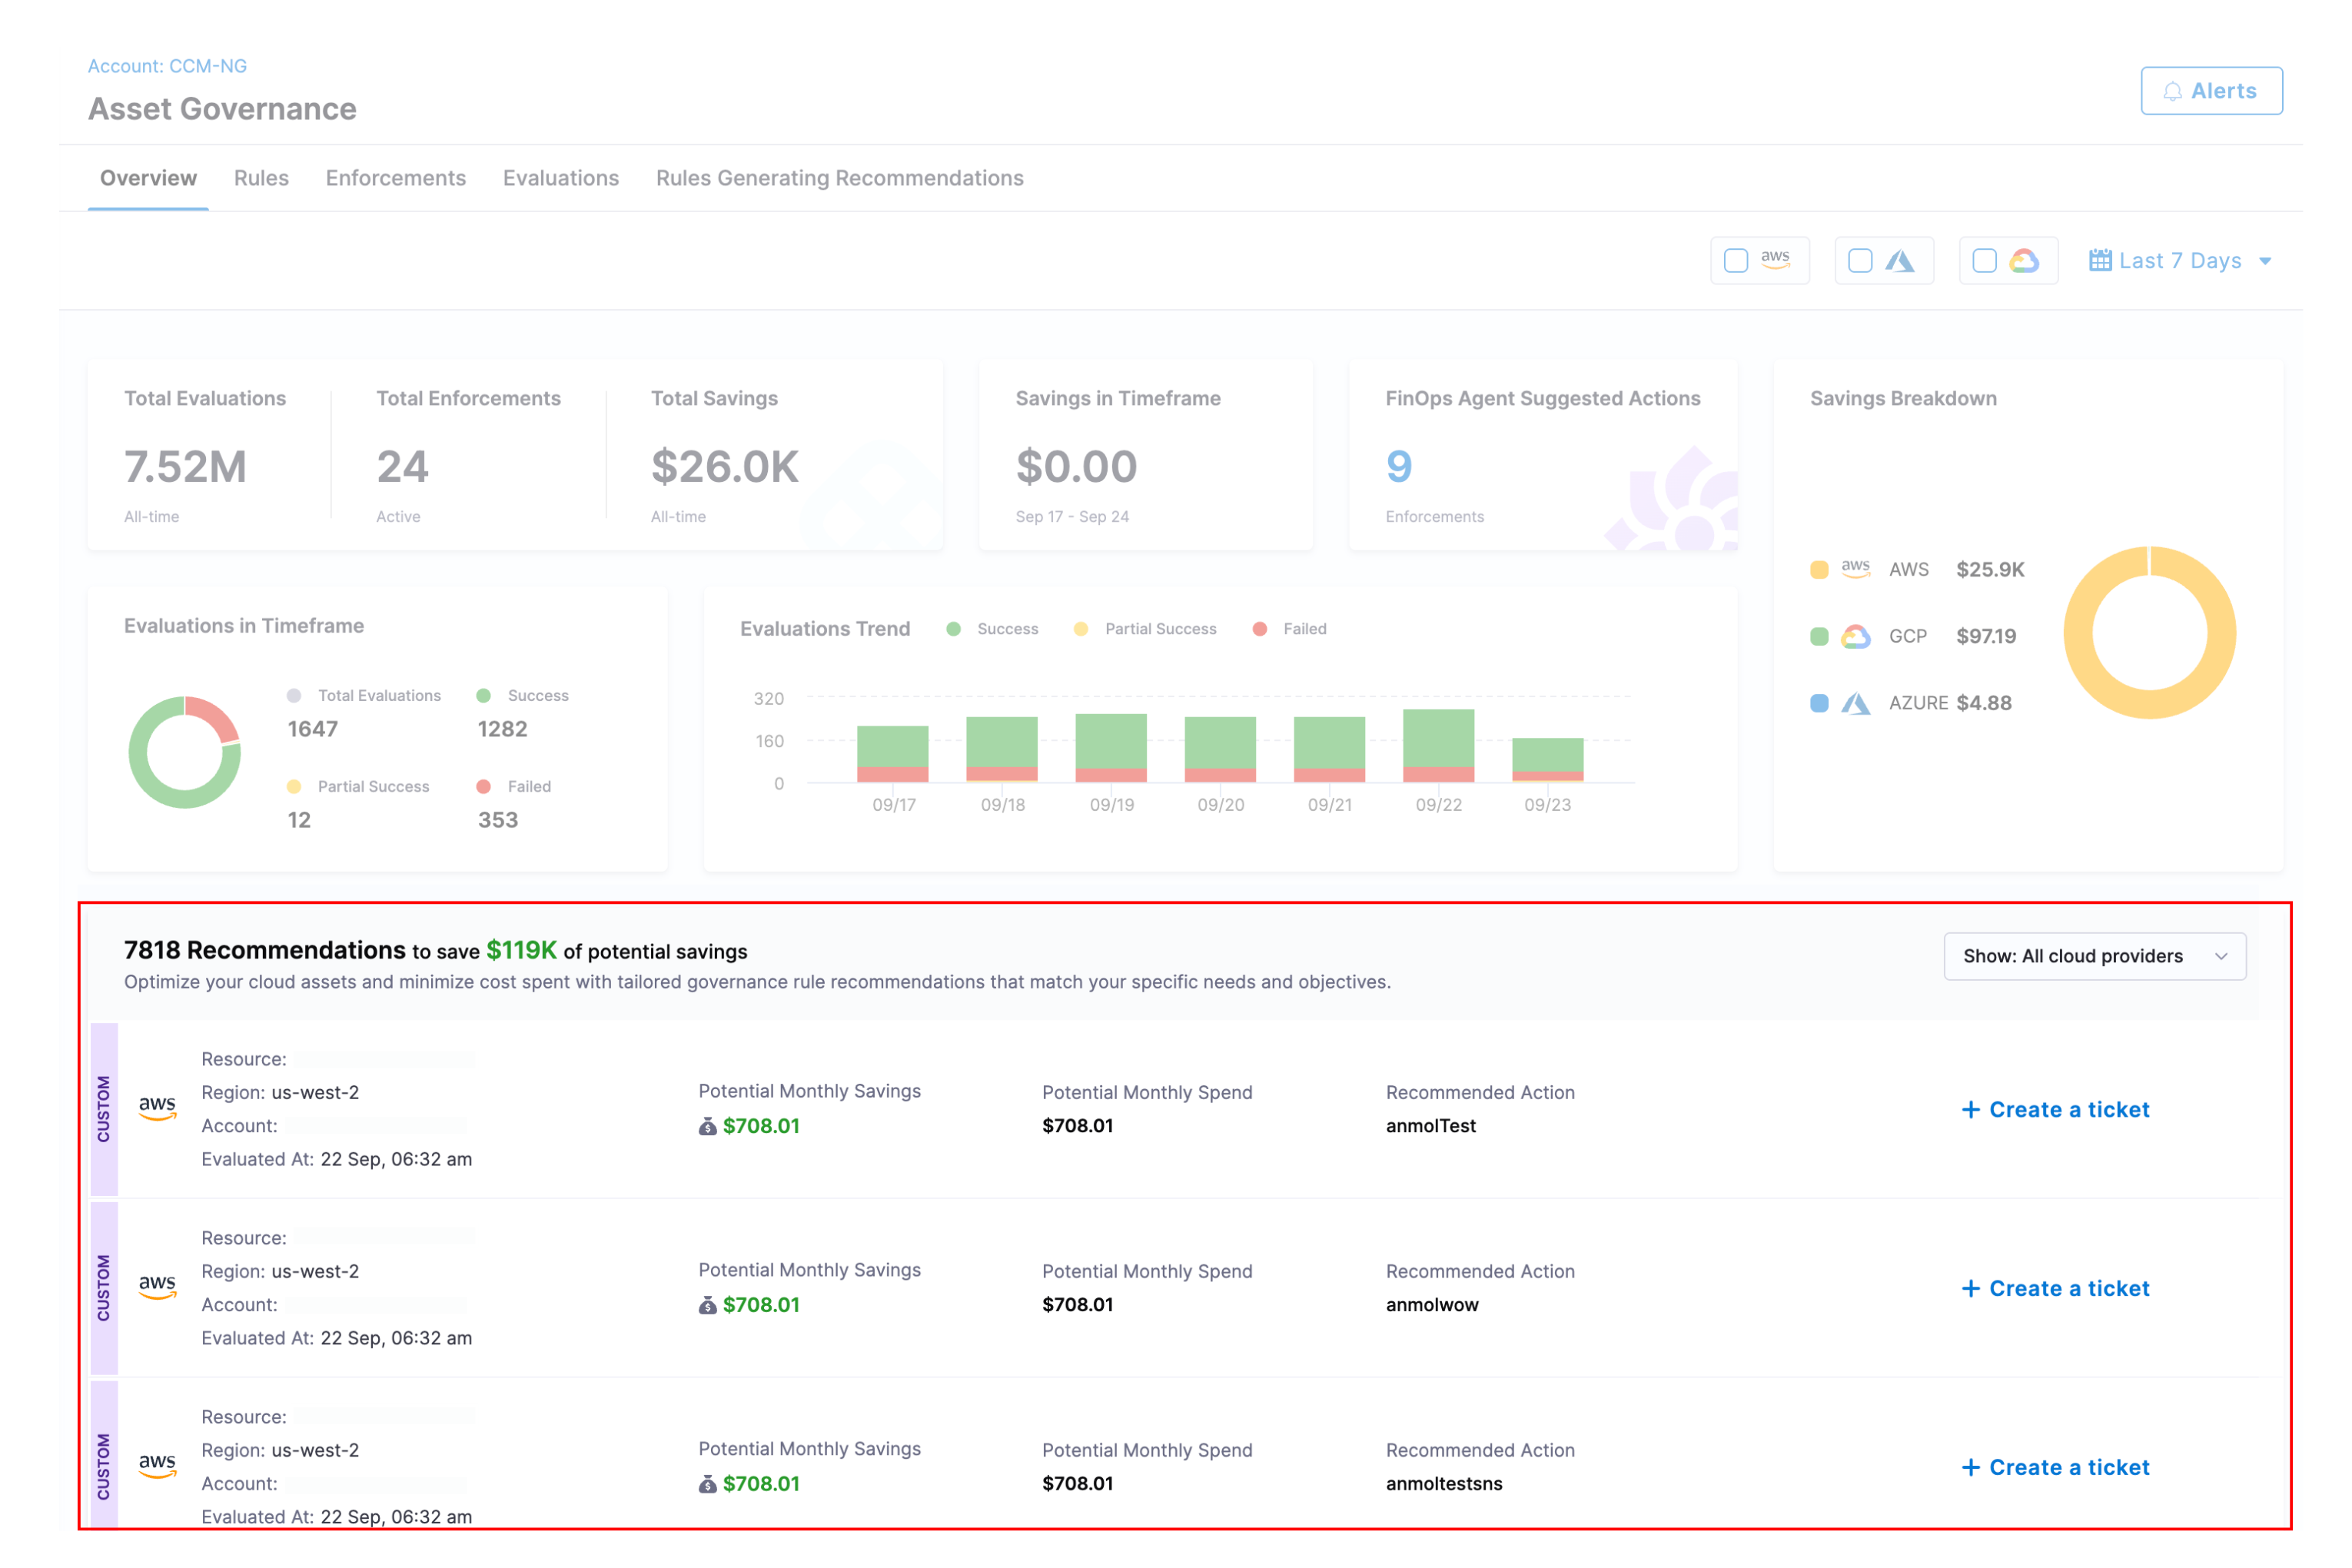
Task: Click the money bag icon on anmolwow row
Action: pyautogui.click(x=707, y=1305)
